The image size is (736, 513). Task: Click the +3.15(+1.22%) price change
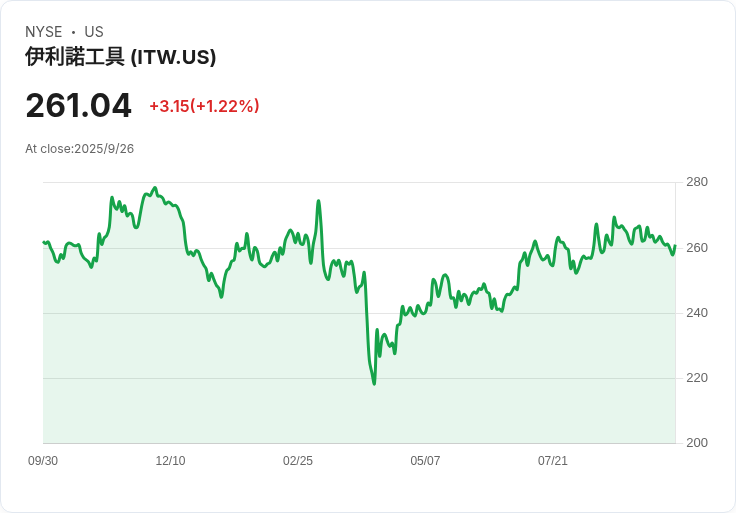pos(204,106)
